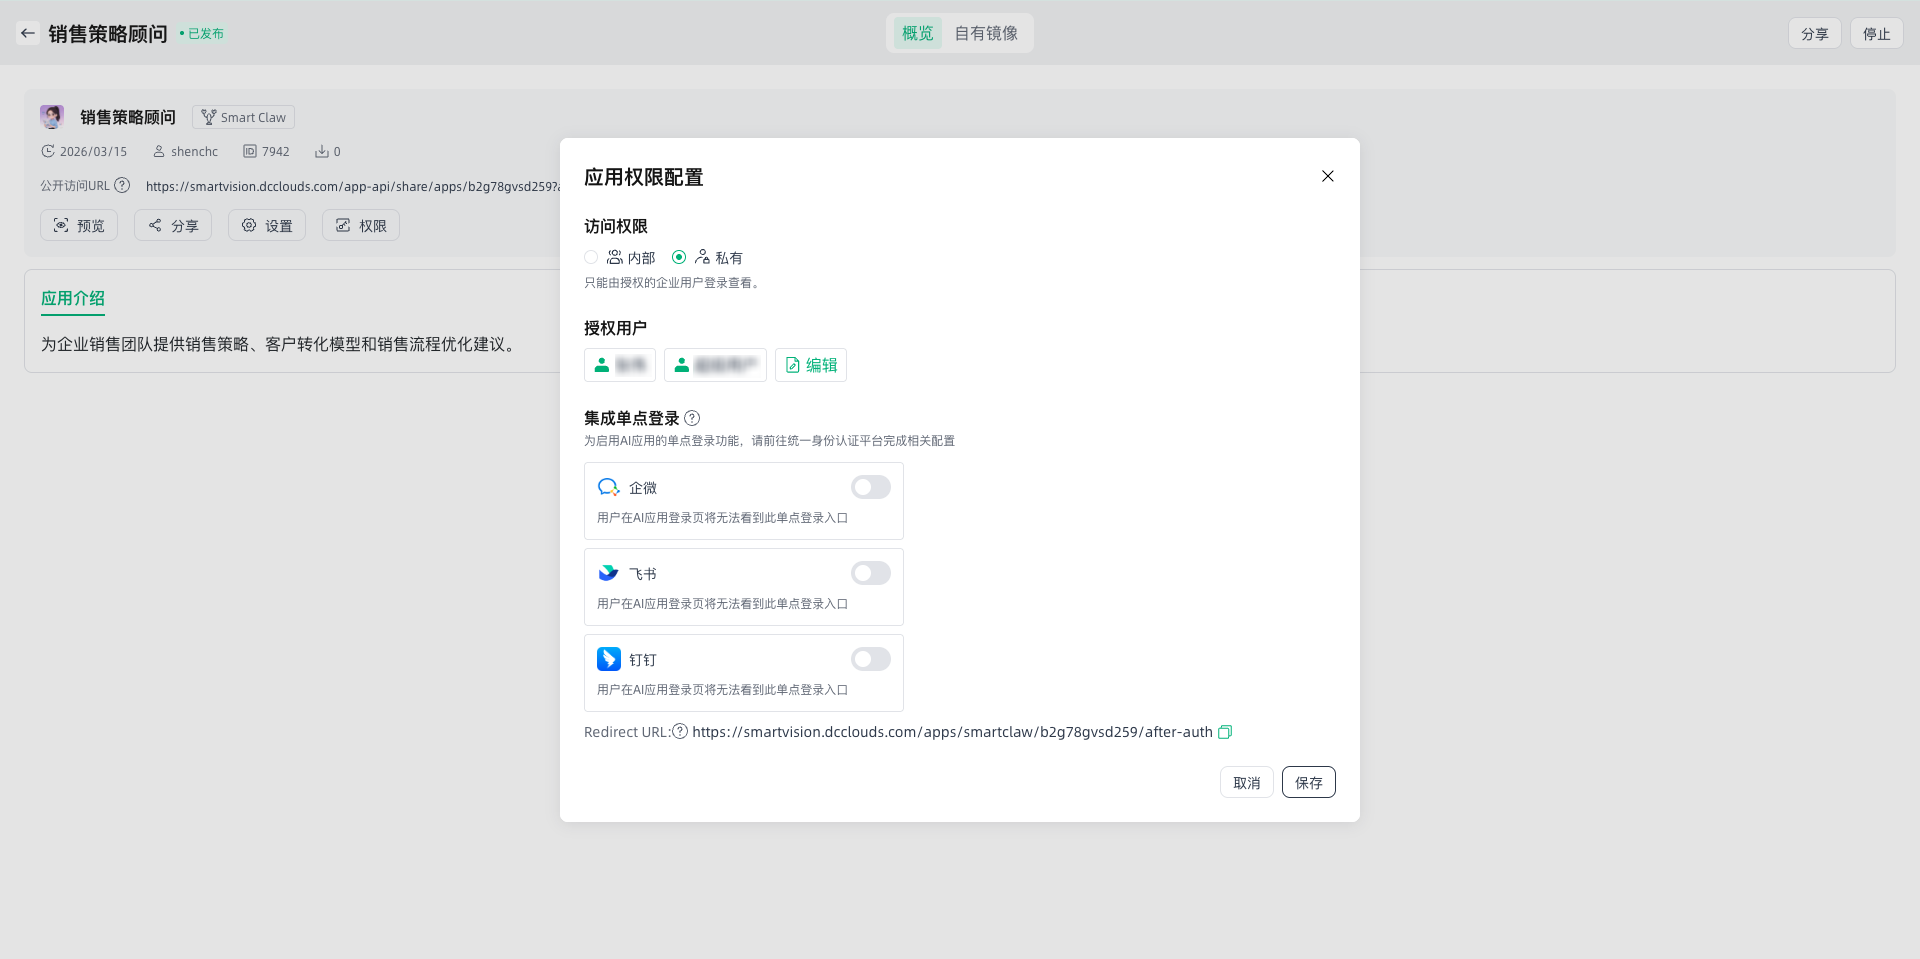1920x959 pixels.
Task: Turn on the 钉钉 single sign-on switch
Action: pyautogui.click(x=870, y=659)
